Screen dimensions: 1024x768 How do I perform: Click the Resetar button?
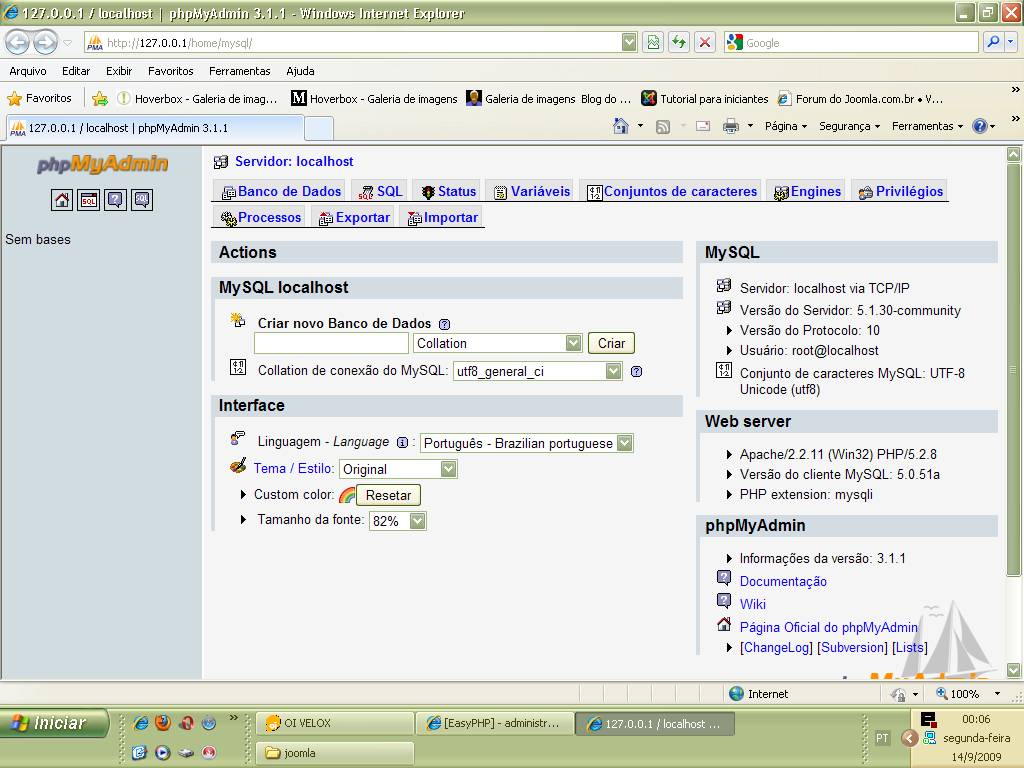point(388,495)
